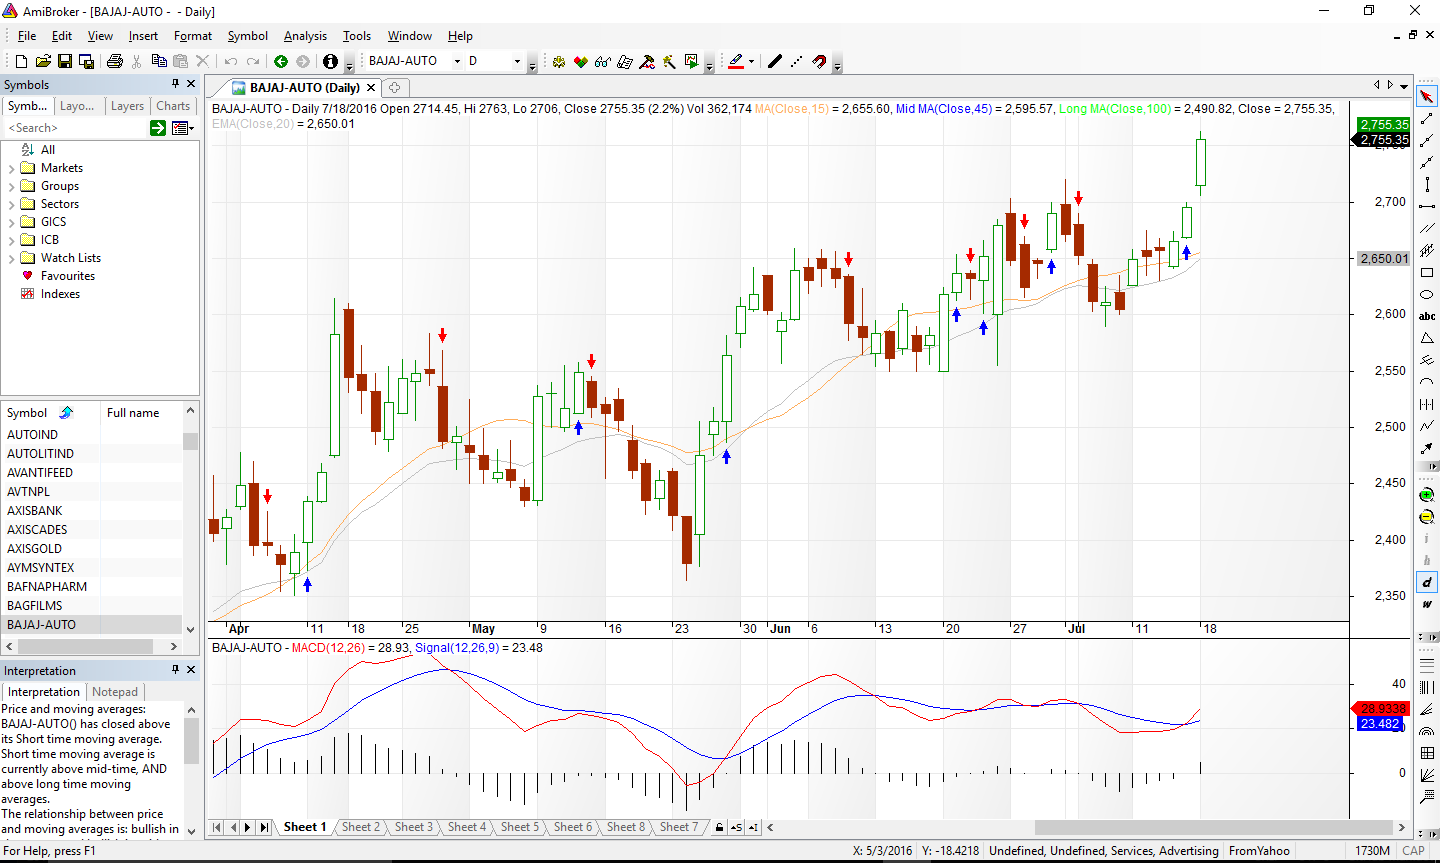Image resolution: width=1440 pixels, height=863 pixels.
Task: Open the Analysis menu
Action: pyautogui.click(x=305, y=36)
